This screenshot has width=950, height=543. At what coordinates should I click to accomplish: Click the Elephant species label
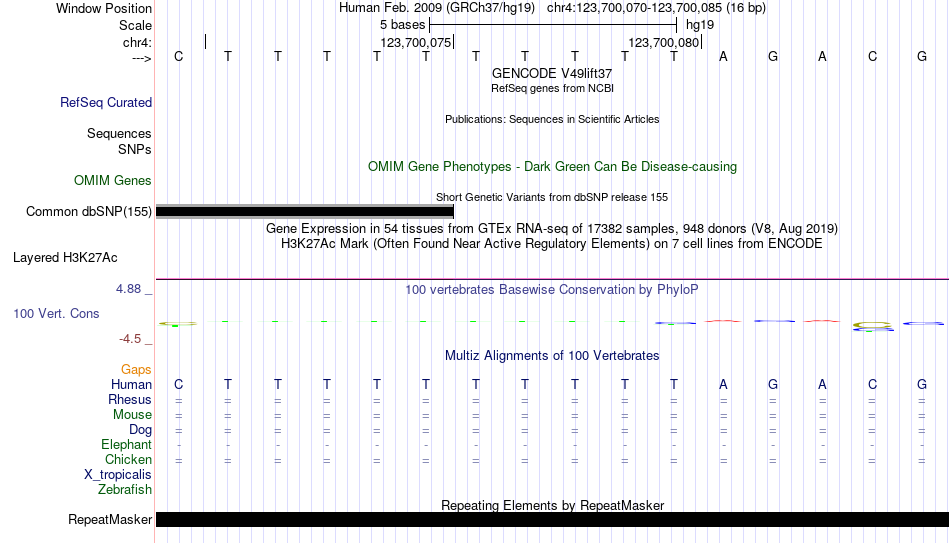(x=126, y=444)
